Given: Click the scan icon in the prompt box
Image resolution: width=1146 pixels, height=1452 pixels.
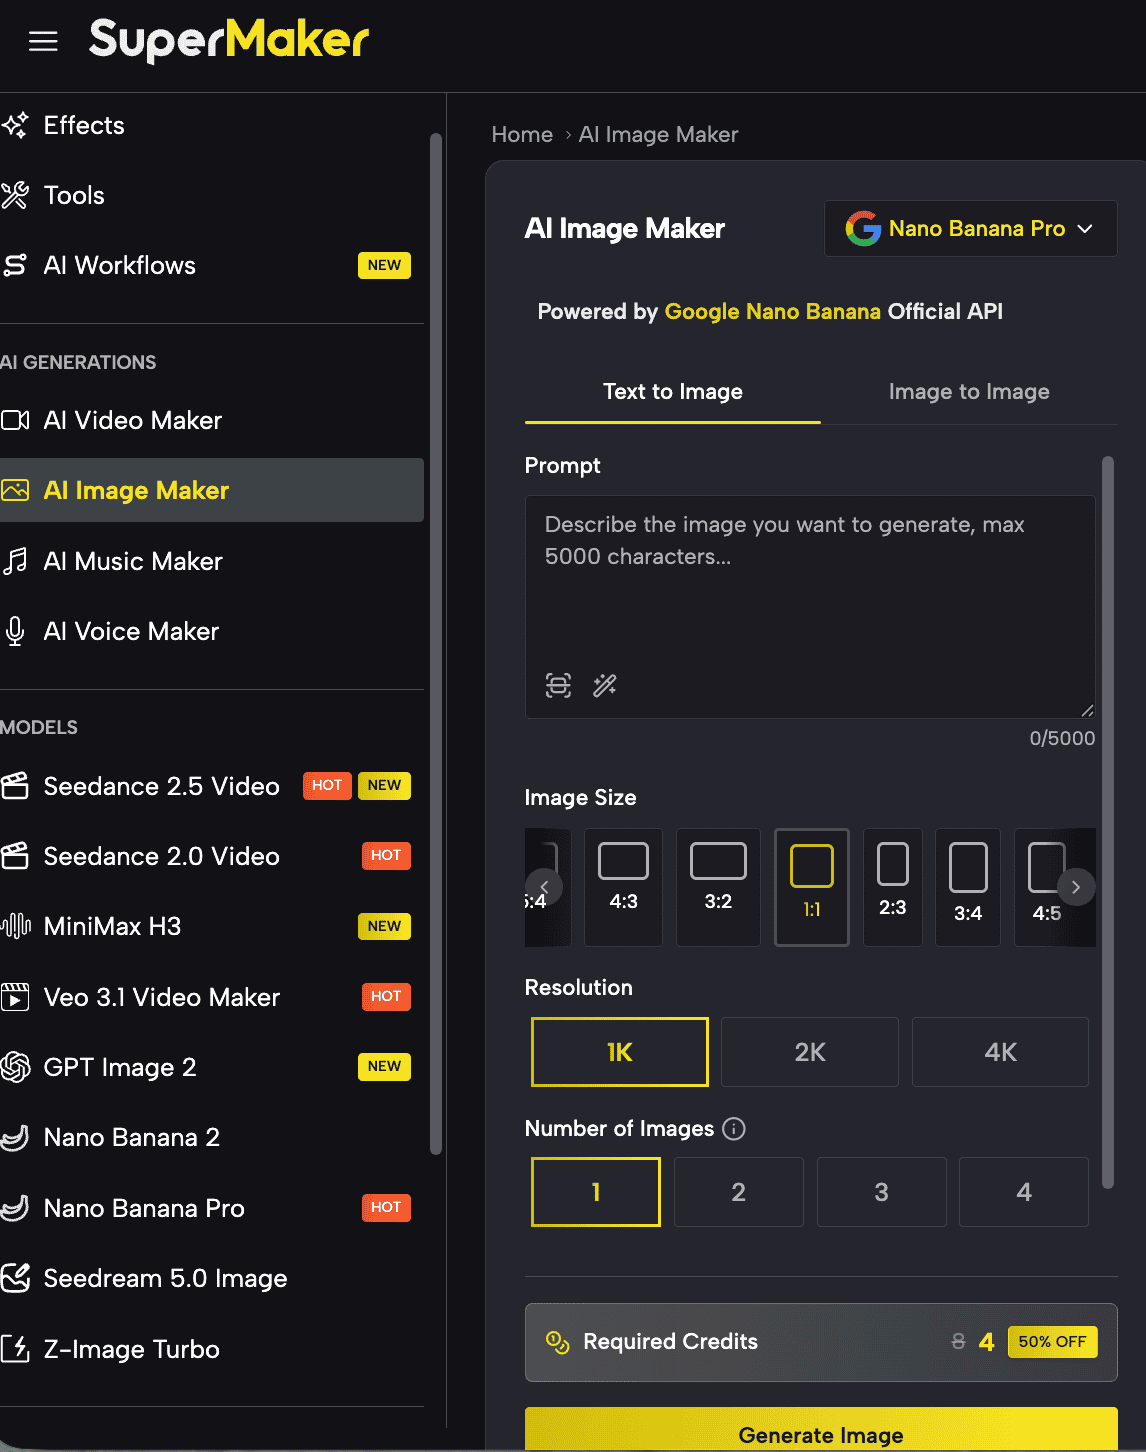Looking at the screenshot, I should [x=558, y=685].
